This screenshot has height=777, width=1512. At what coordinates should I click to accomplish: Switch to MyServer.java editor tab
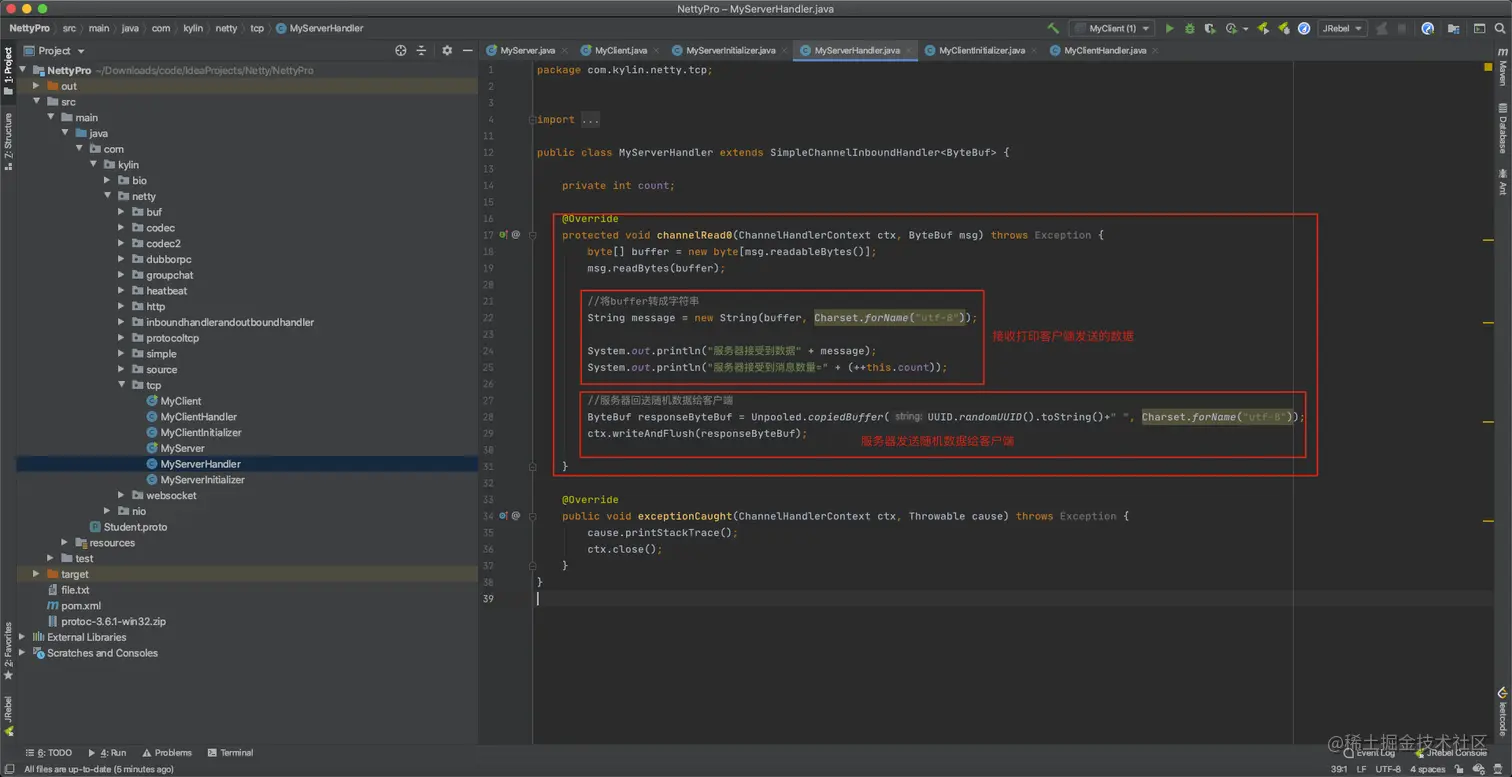pos(527,50)
